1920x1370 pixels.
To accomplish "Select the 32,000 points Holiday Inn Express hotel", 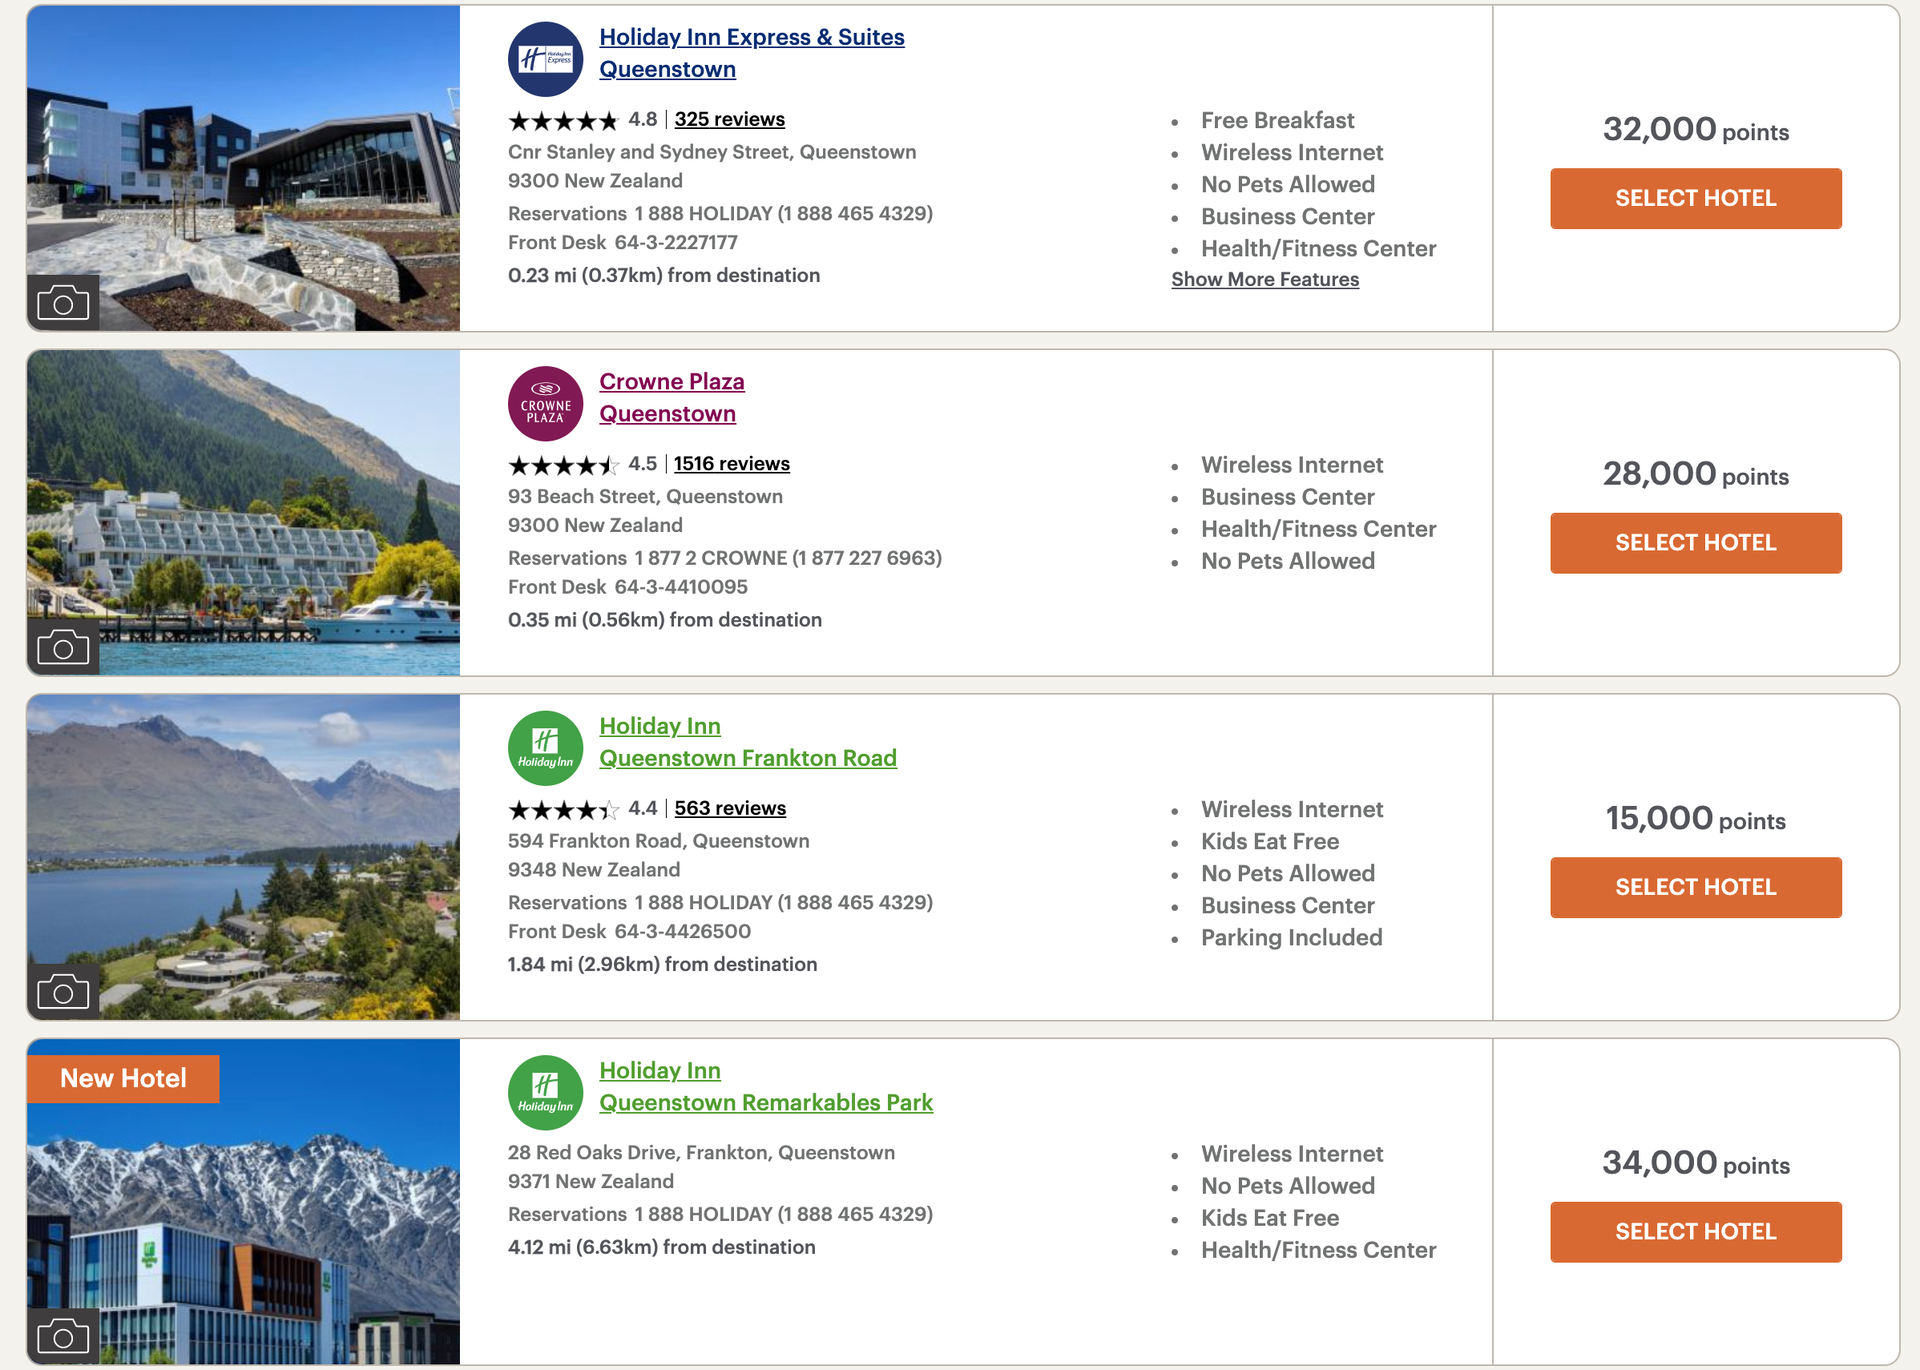I will click(1695, 198).
